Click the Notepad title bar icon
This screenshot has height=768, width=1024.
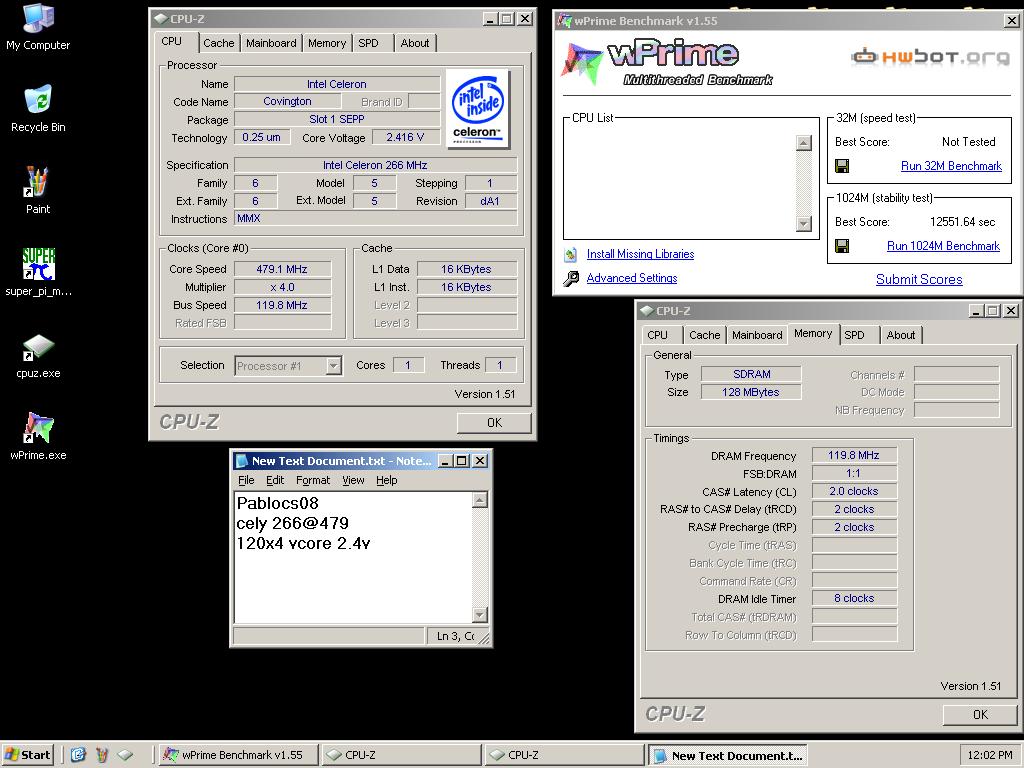point(242,460)
